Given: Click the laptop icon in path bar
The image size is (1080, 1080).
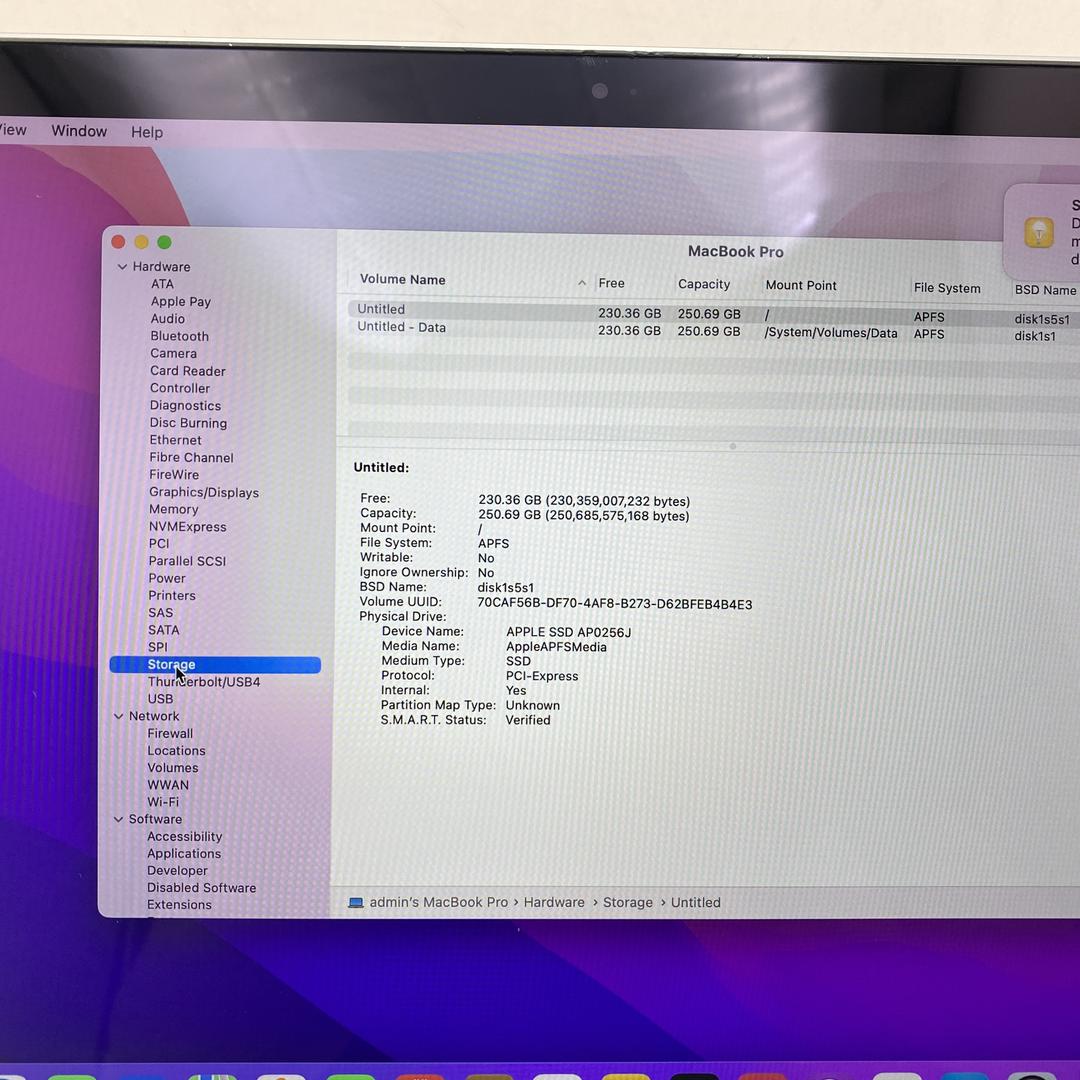Looking at the screenshot, I should click(x=355, y=903).
